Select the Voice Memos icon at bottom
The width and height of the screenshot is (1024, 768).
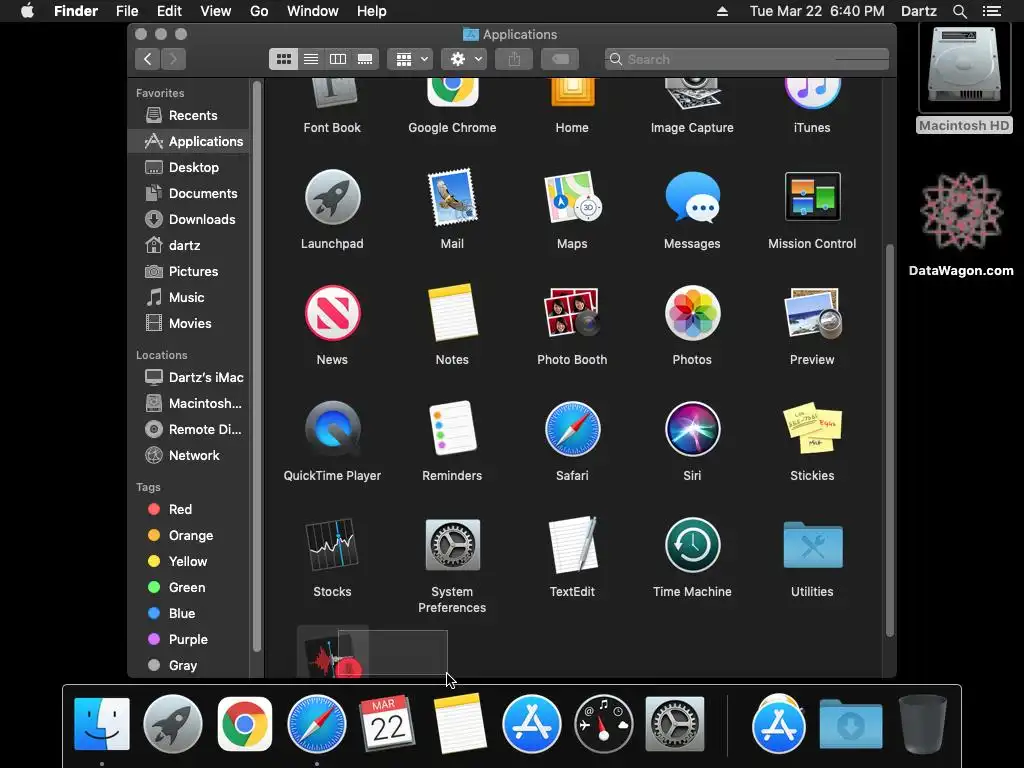coord(332,655)
